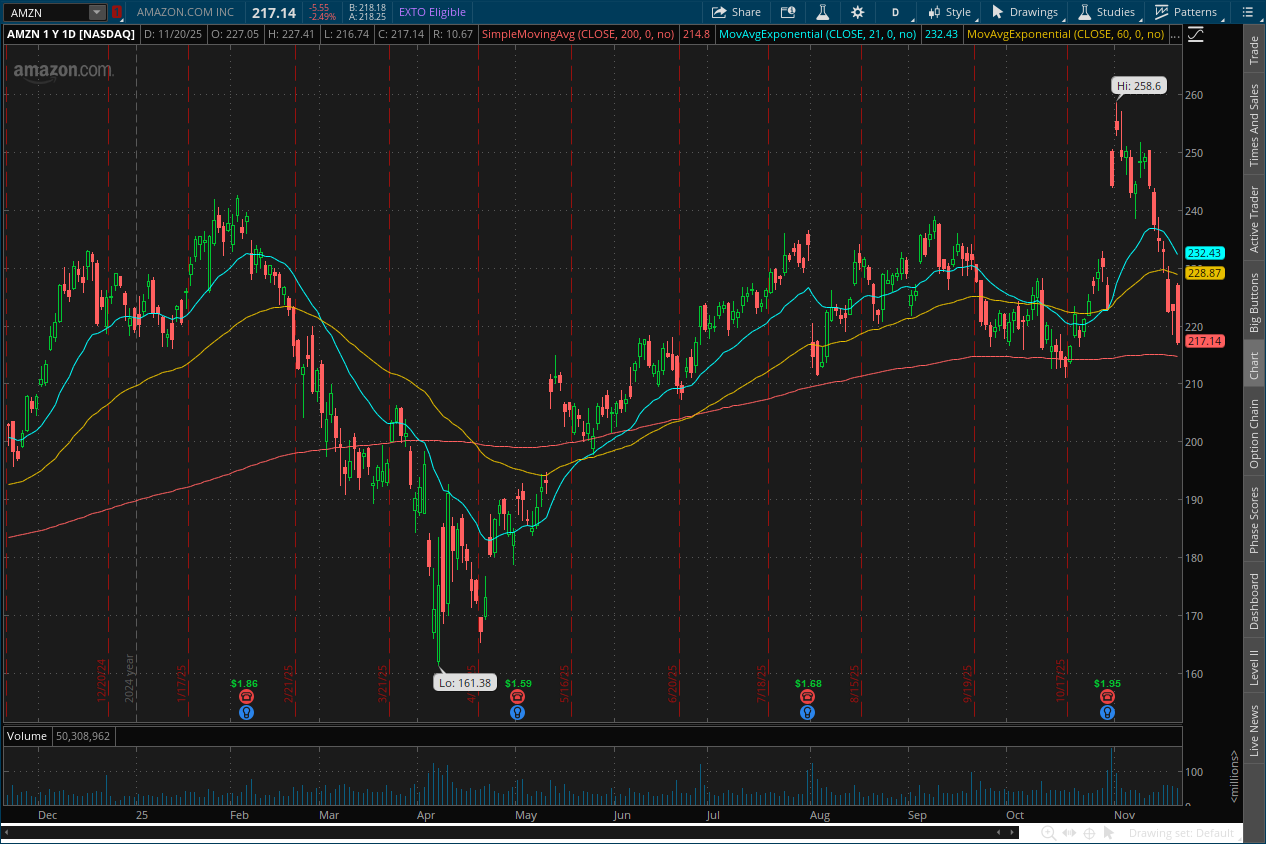The image size is (1266, 844).
Task: Open the Level II side tab
Action: pos(1254,667)
